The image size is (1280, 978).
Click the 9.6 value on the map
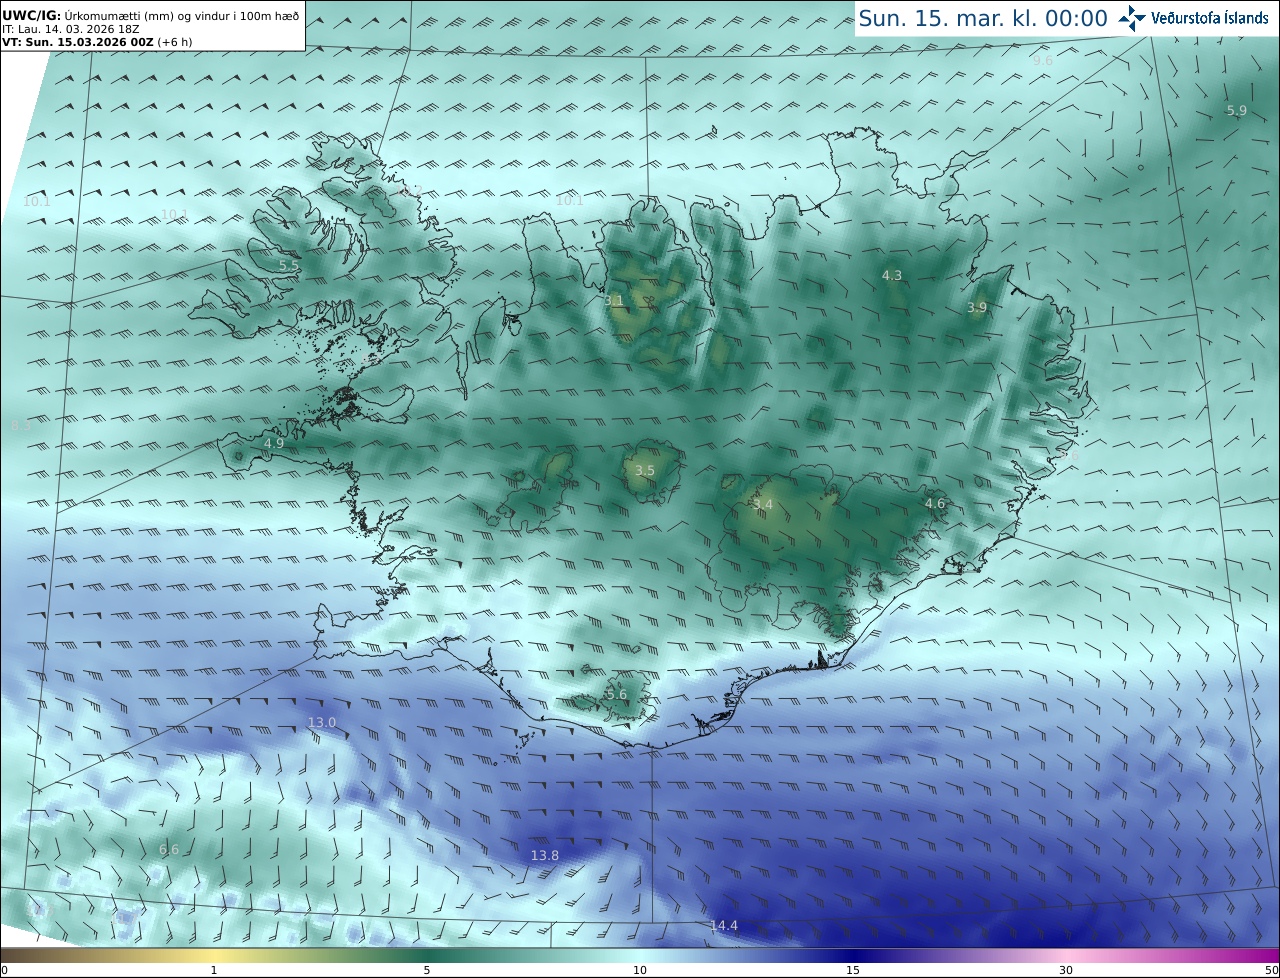coord(1043,61)
